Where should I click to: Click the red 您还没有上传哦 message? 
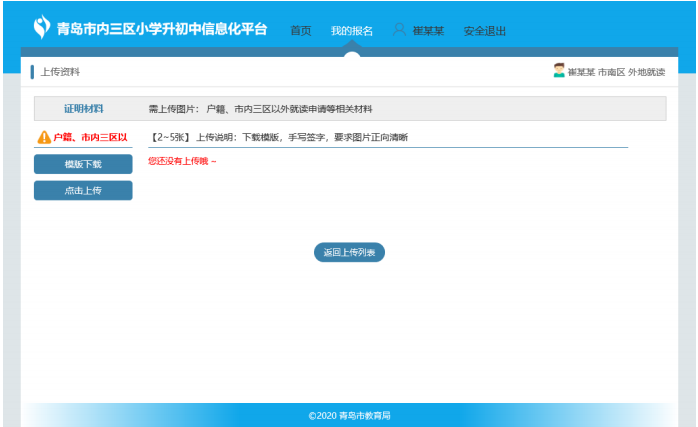[x=182, y=161]
